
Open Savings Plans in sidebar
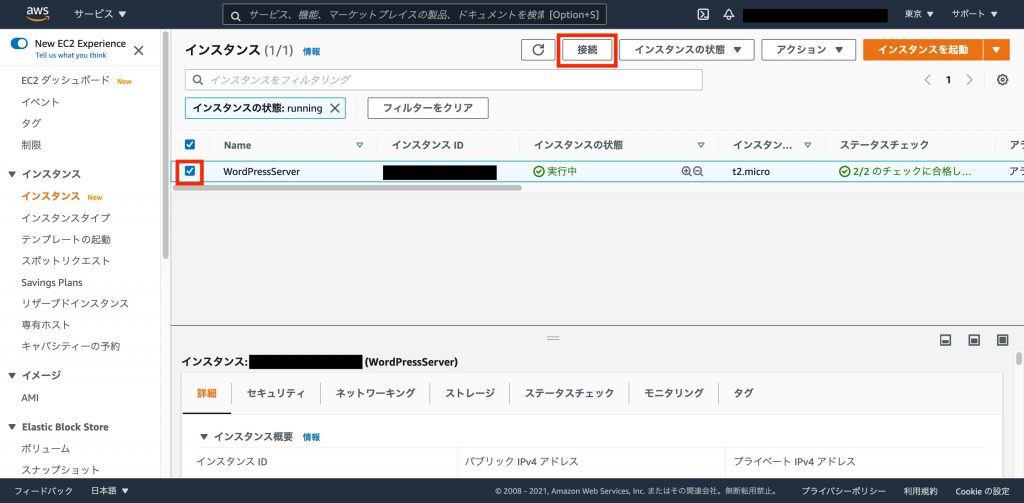coord(52,283)
